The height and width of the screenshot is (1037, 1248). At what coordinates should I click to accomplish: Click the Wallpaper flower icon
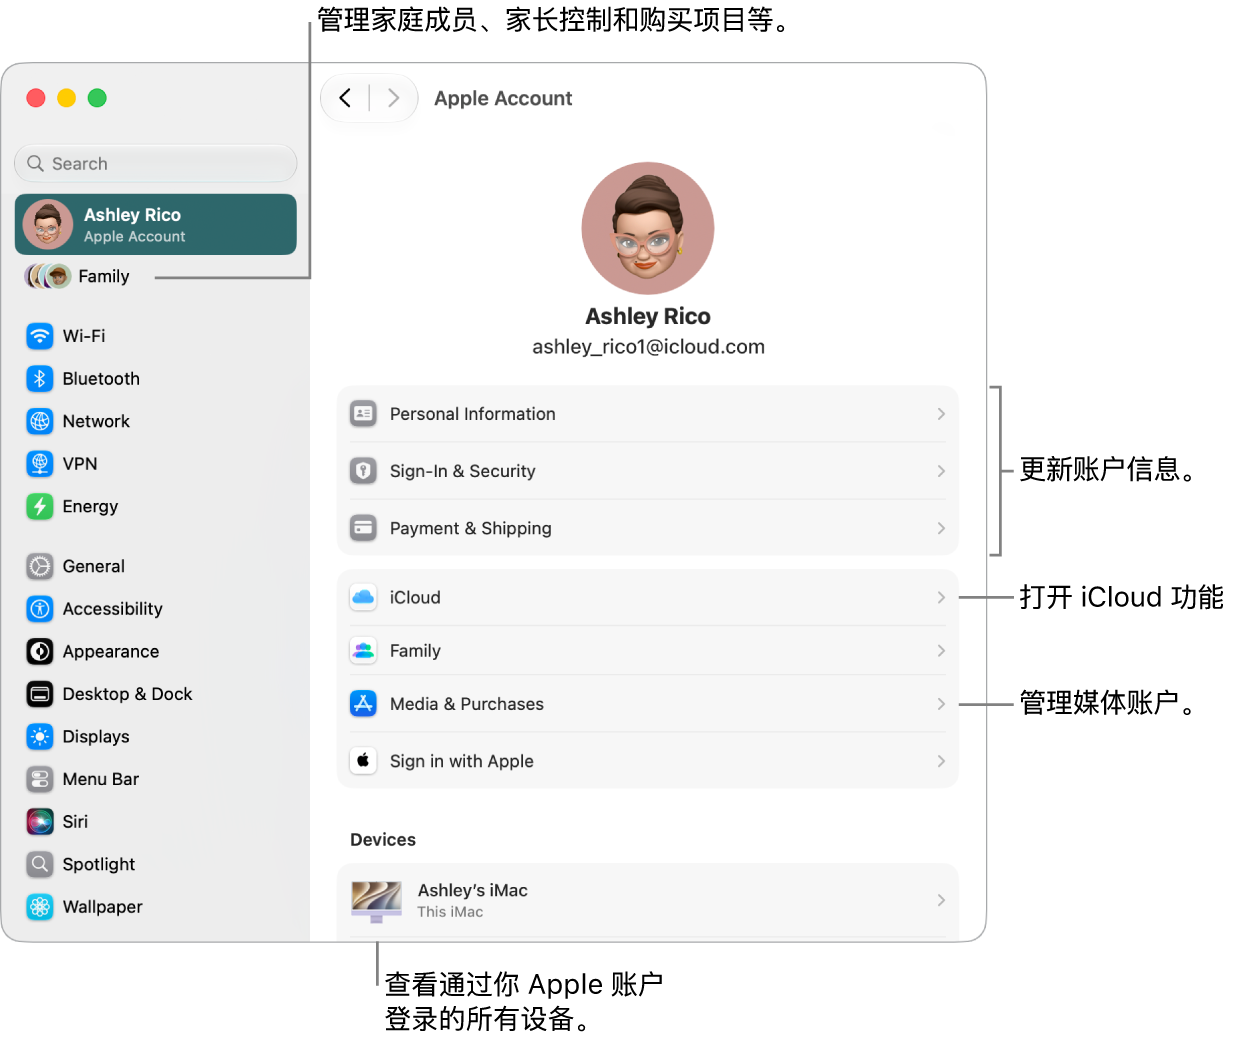40,907
